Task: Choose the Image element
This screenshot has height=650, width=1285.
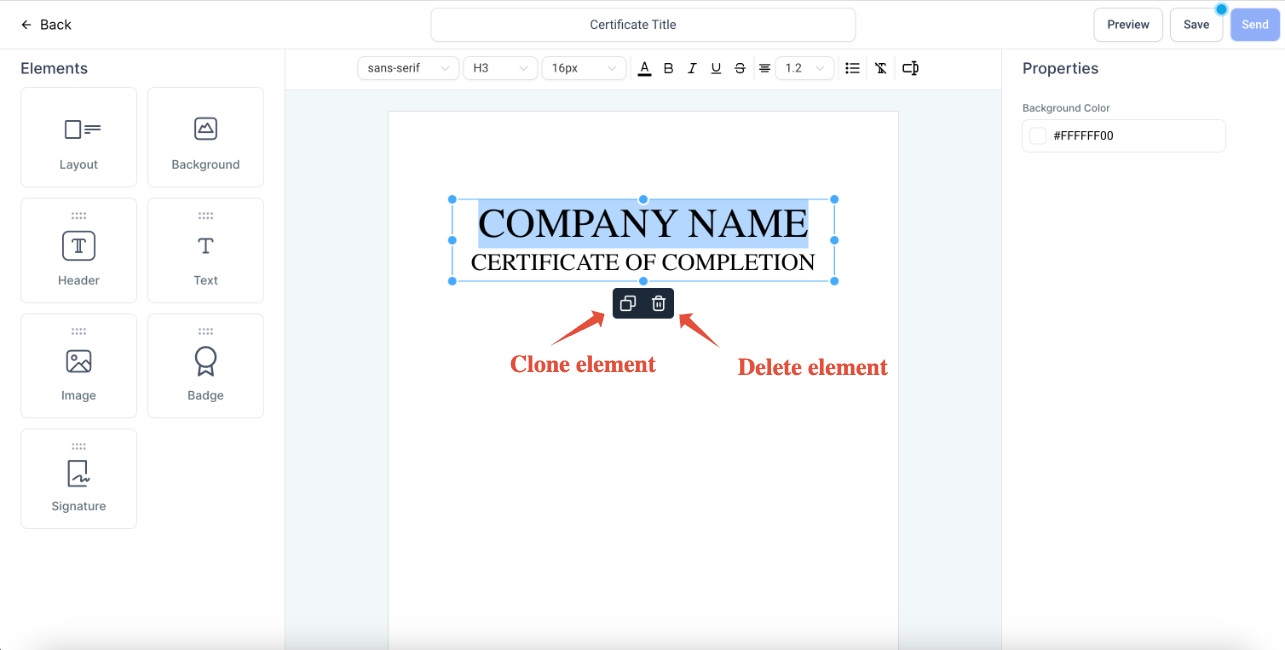Action: pyautogui.click(x=79, y=367)
